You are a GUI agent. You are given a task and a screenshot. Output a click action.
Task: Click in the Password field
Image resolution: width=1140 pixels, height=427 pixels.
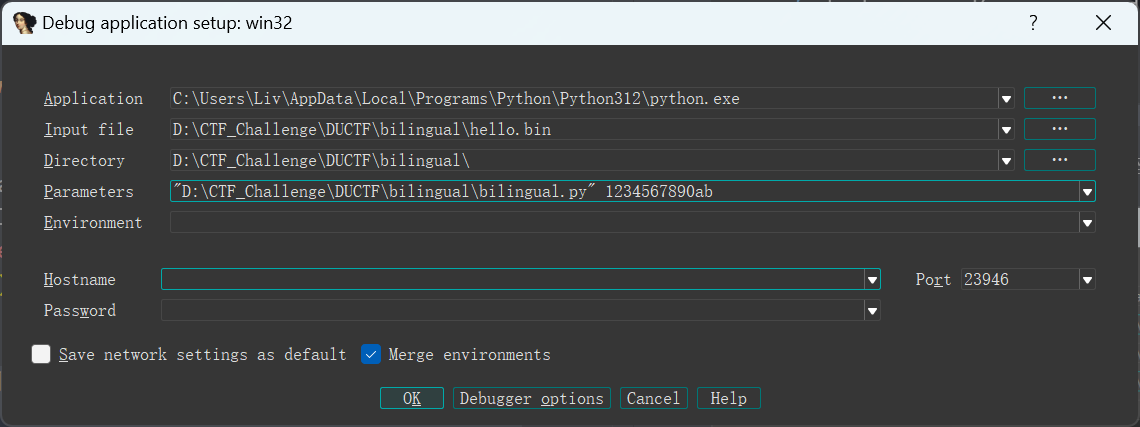pos(513,311)
